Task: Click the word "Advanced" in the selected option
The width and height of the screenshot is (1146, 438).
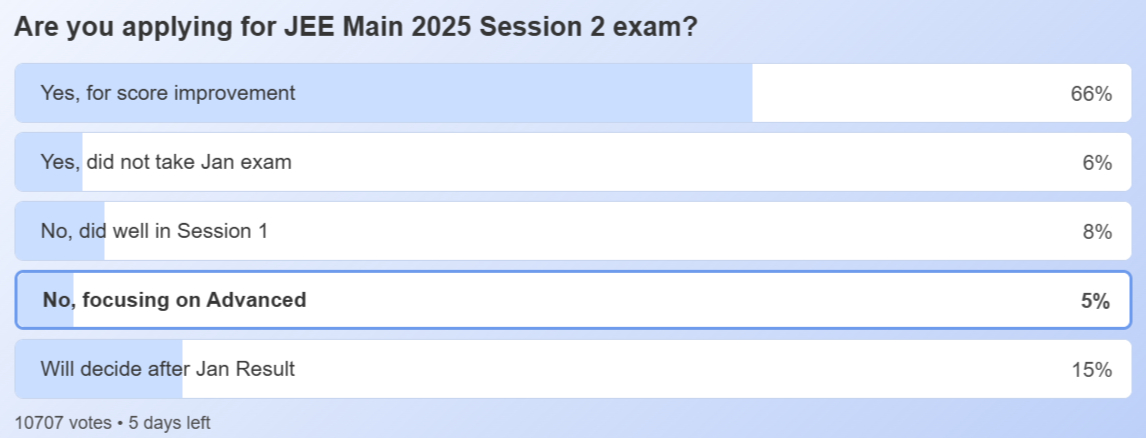Action: pyautogui.click(x=256, y=300)
